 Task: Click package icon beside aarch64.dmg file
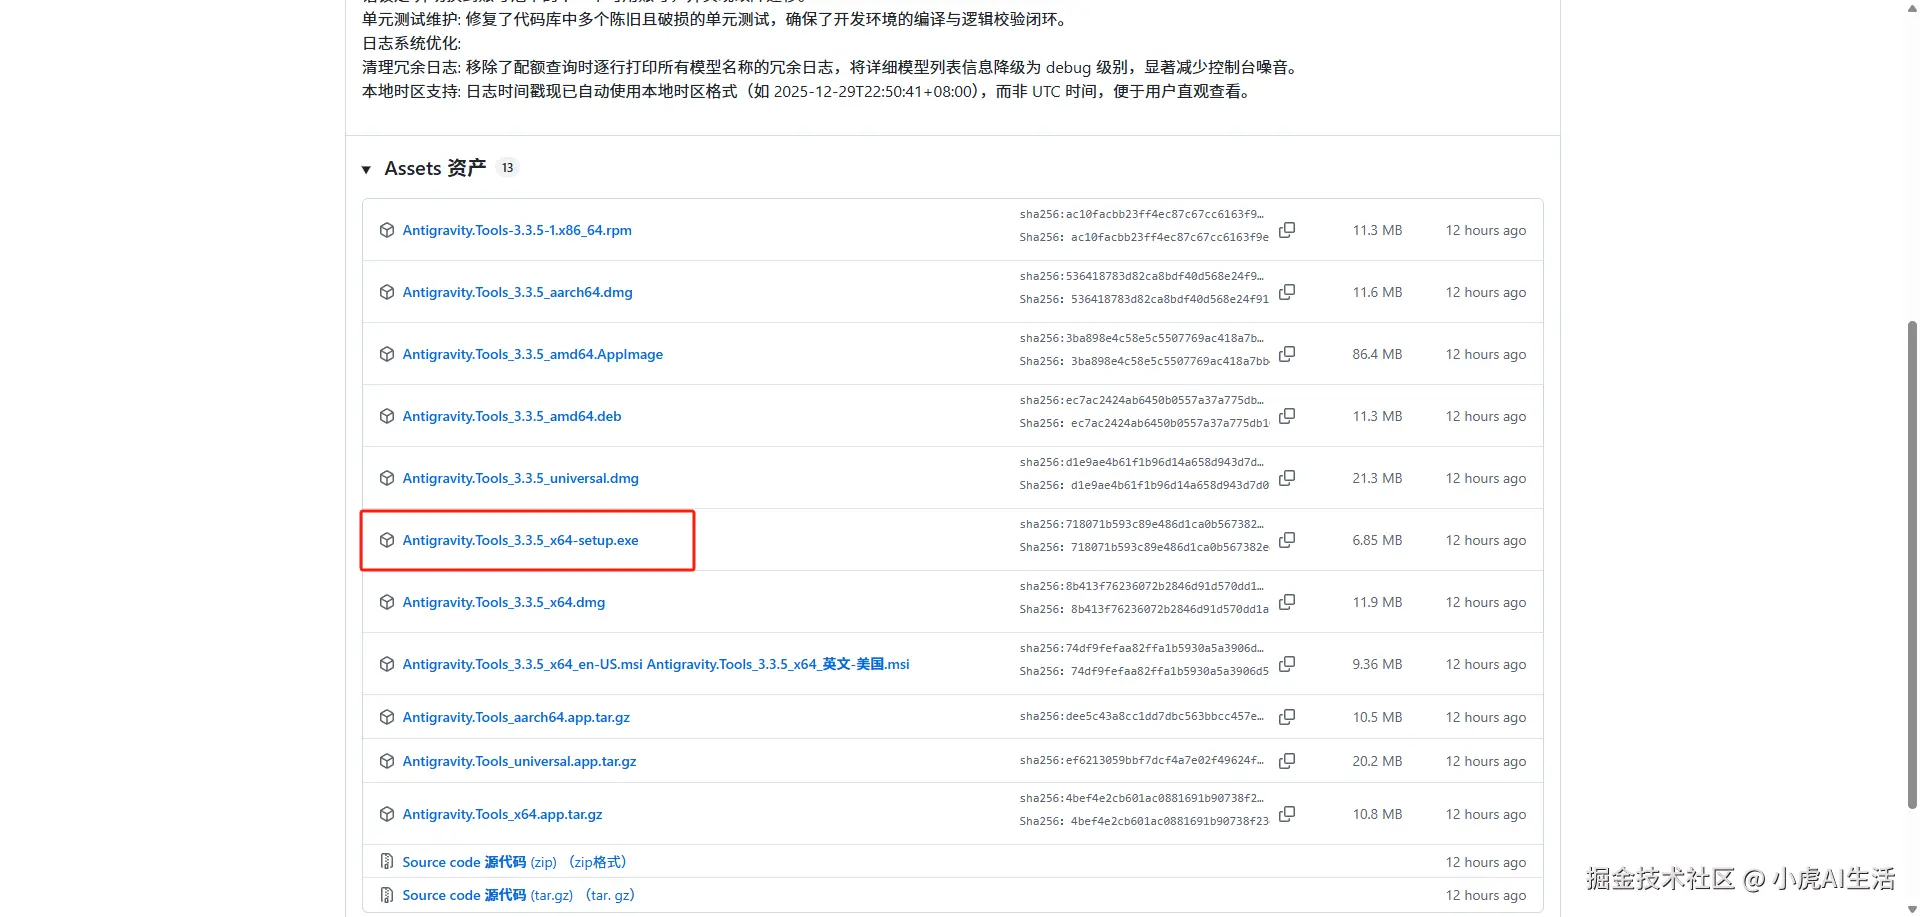pyautogui.click(x=387, y=292)
